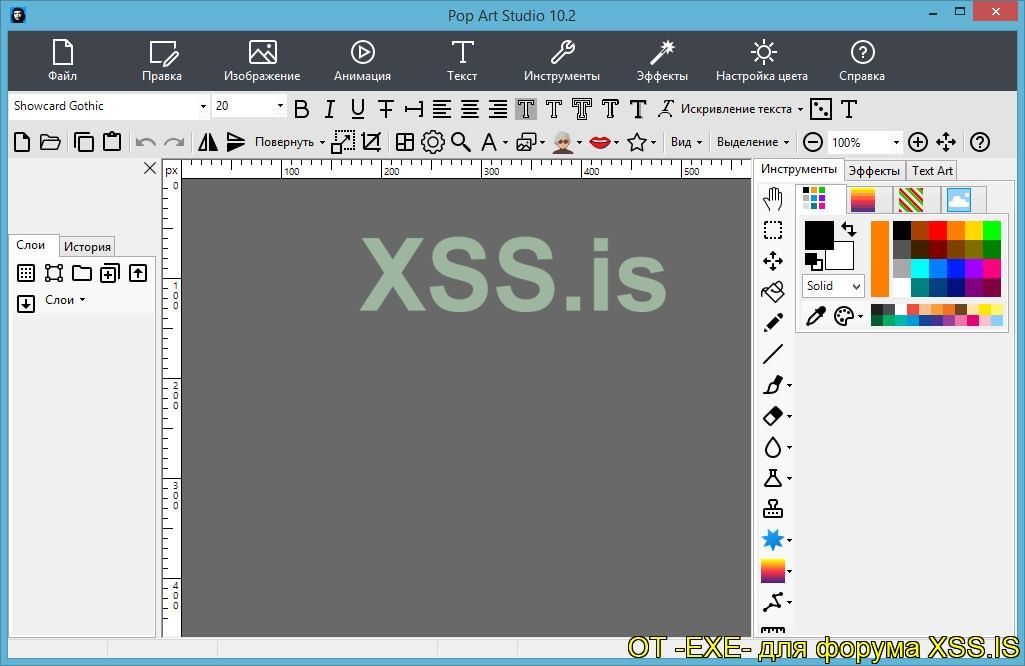The width and height of the screenshot is (1025, 666).
Task: Select the Move tool
Action: coord(773,261)
